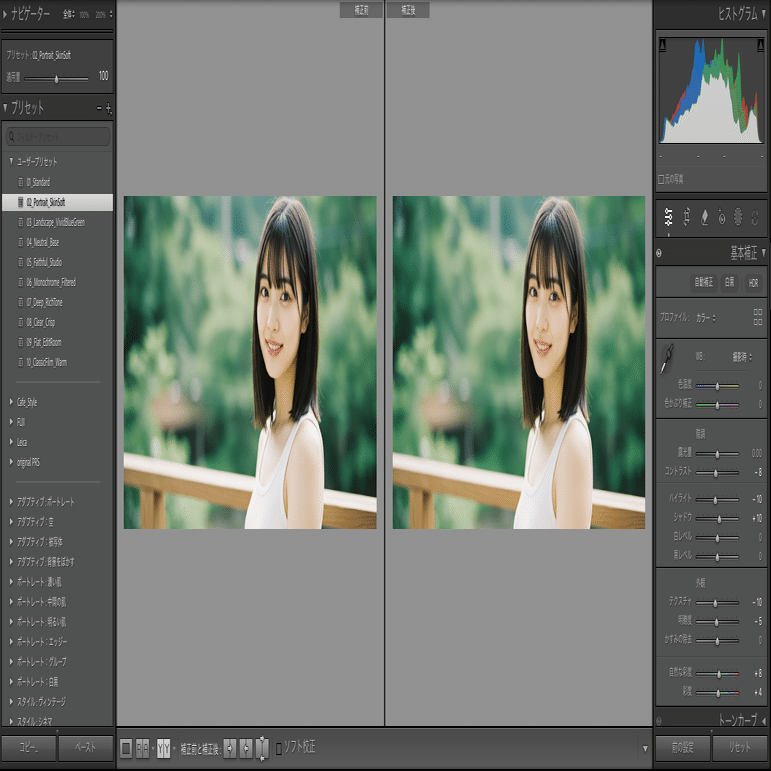Image resolution: width=771 pixels, height=771 pixels.
Task: Expand the Cafe_Style preset group
Action: (x=11, y=402)
